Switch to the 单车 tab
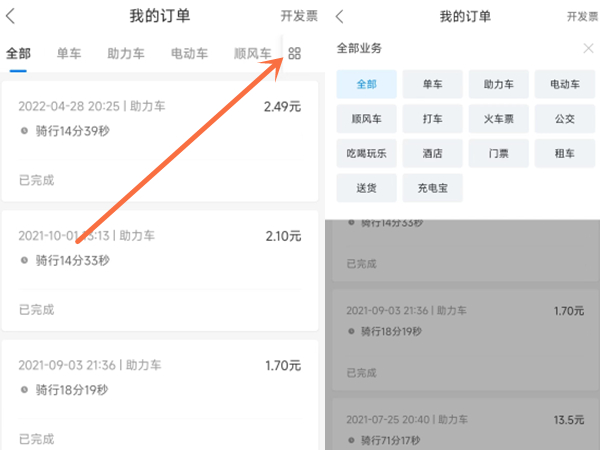The image size is (600, 450). coord(69,54)
